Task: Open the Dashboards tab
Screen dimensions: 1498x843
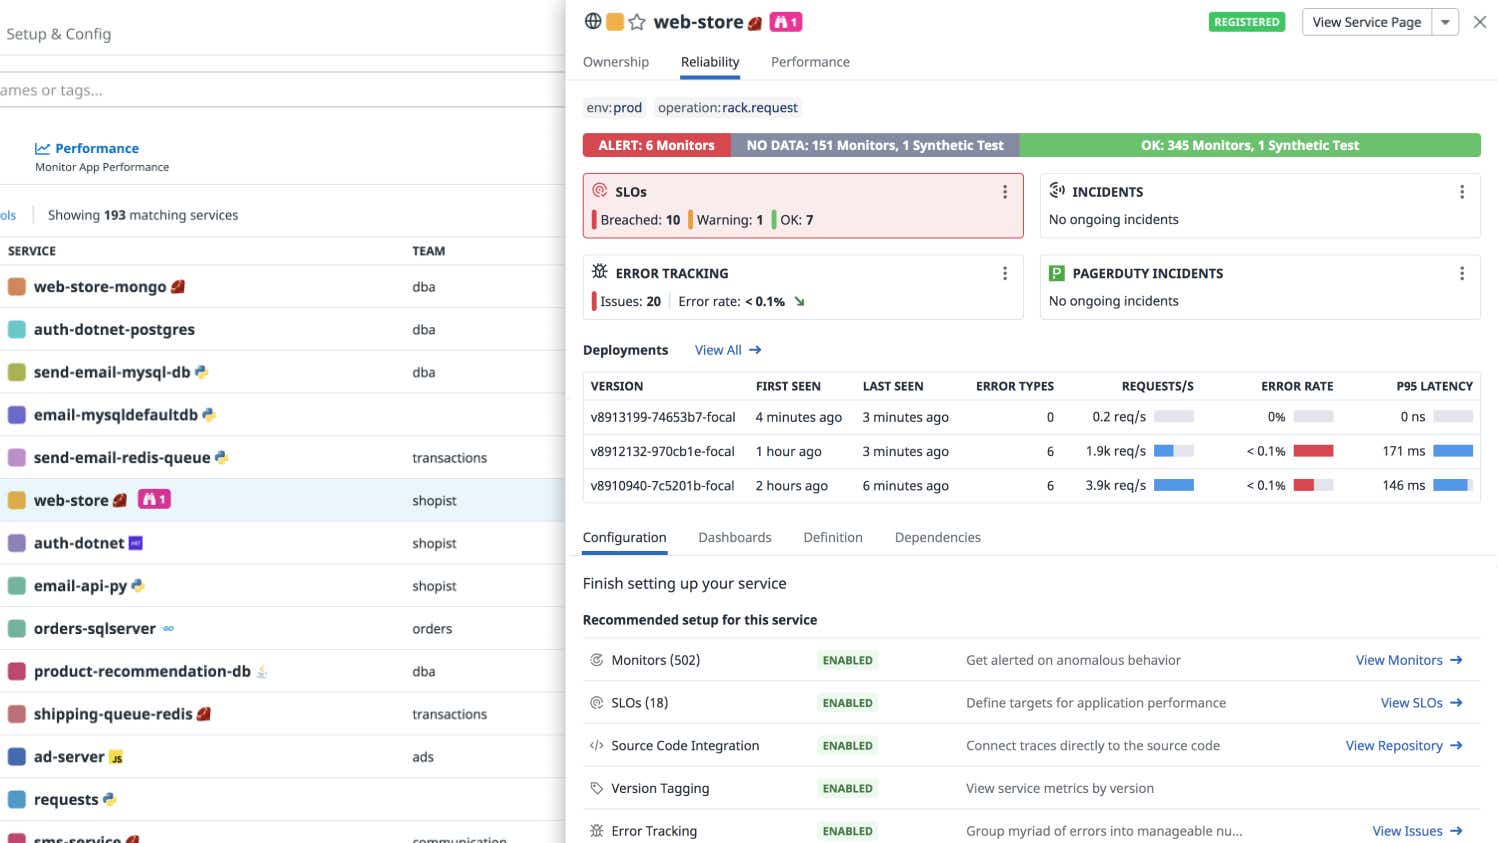Action: (735, 537)
